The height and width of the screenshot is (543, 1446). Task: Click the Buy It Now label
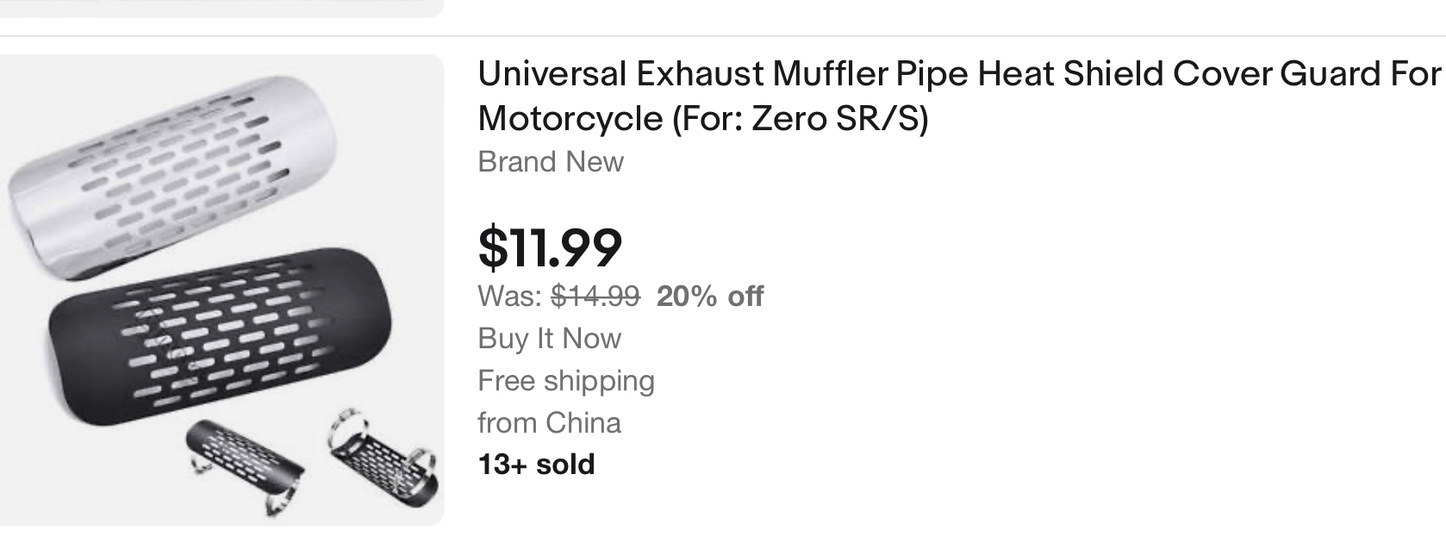click(549, 338)
